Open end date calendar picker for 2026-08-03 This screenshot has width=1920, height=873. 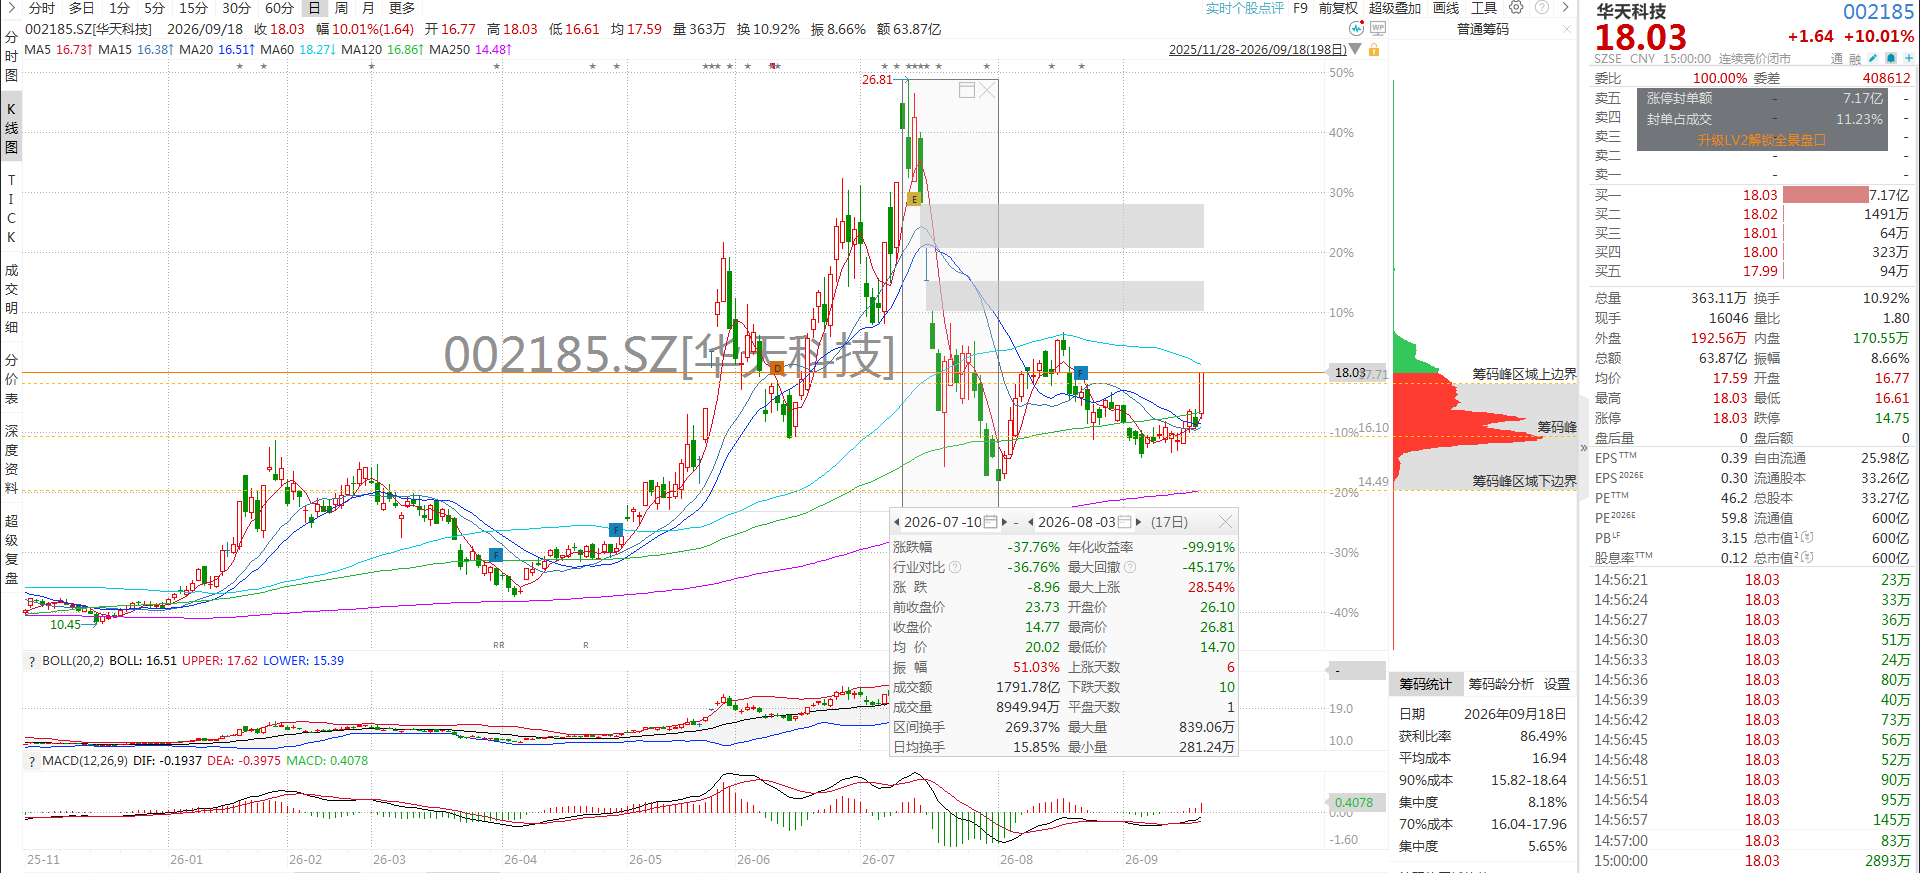click(1124, 522)
